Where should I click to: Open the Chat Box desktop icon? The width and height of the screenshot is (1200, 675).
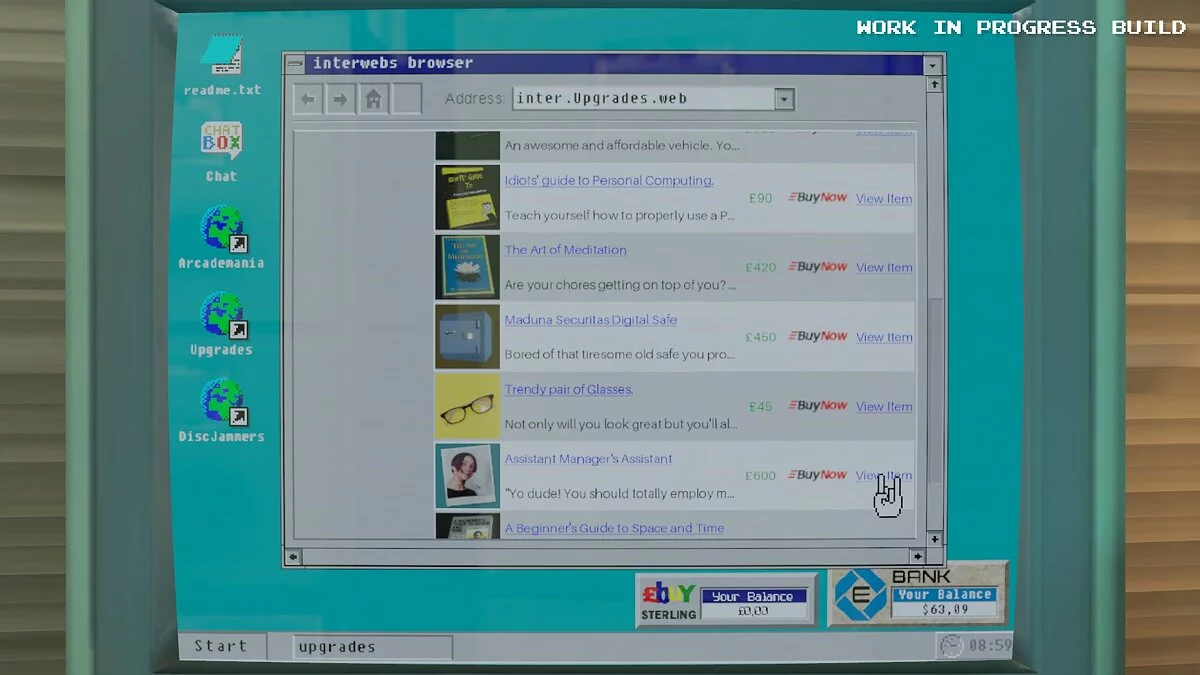(221, 152)
